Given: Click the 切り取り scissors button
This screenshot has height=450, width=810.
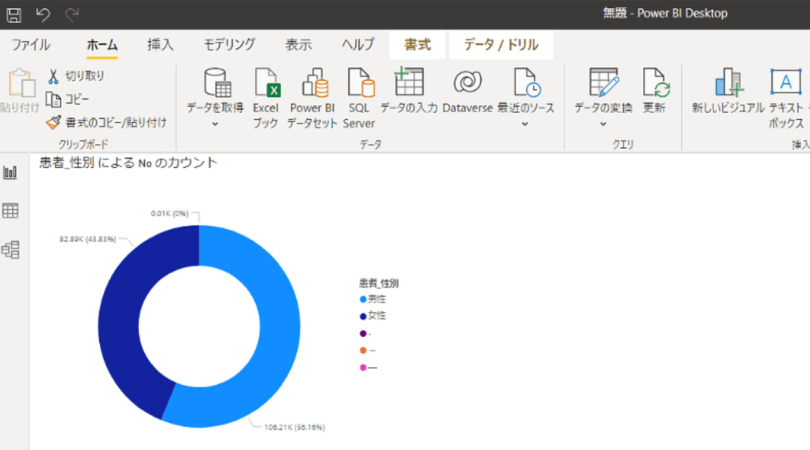Looking at the screenshot, I should tap(76, 76).
